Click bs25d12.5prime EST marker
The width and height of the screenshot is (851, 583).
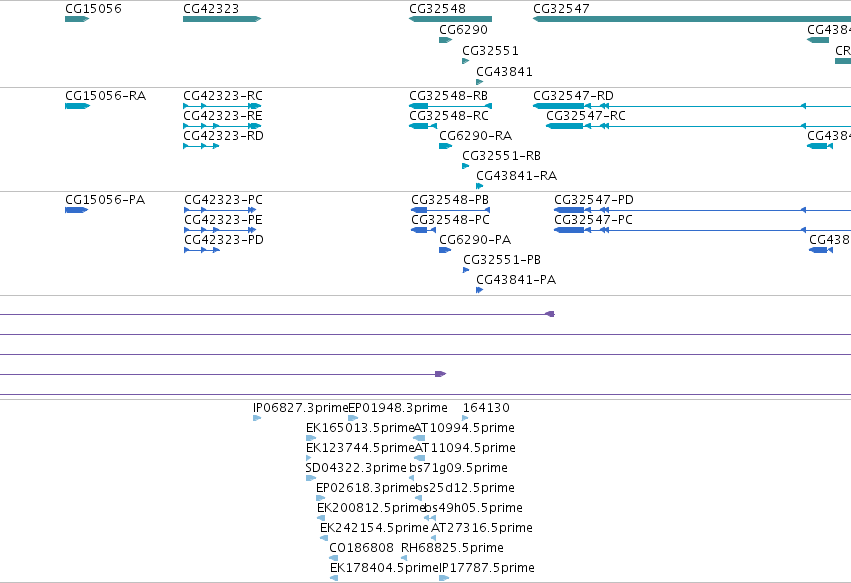click(x=418, y=498)
